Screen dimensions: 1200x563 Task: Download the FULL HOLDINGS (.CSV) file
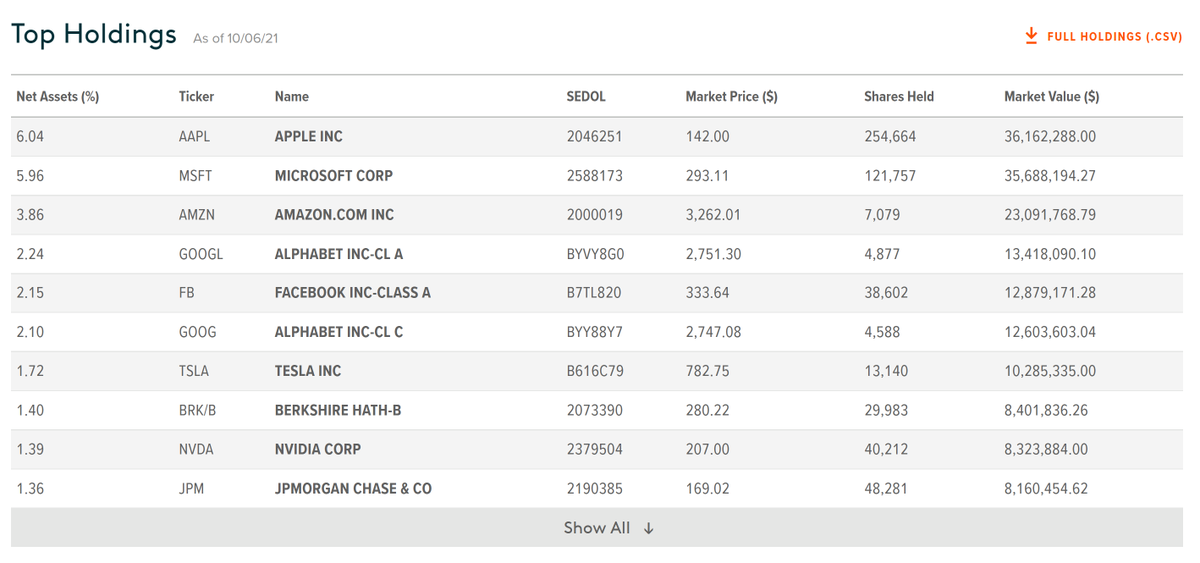pyautogui.click(x=1103, y=36)
